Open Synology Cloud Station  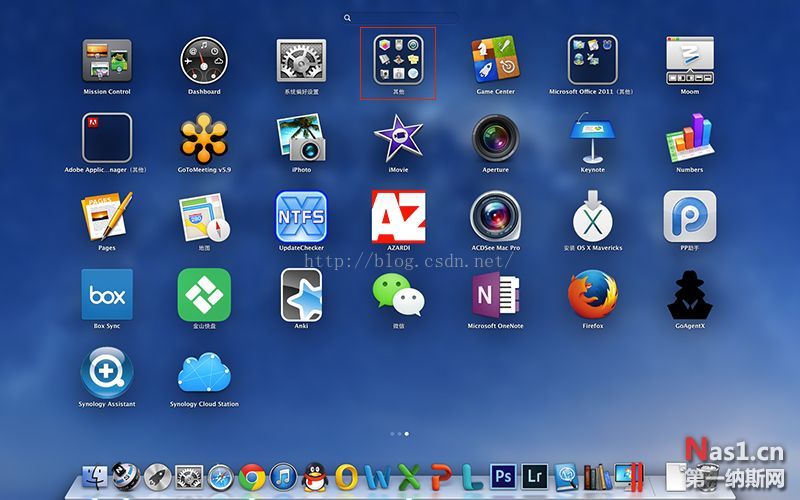204,372
